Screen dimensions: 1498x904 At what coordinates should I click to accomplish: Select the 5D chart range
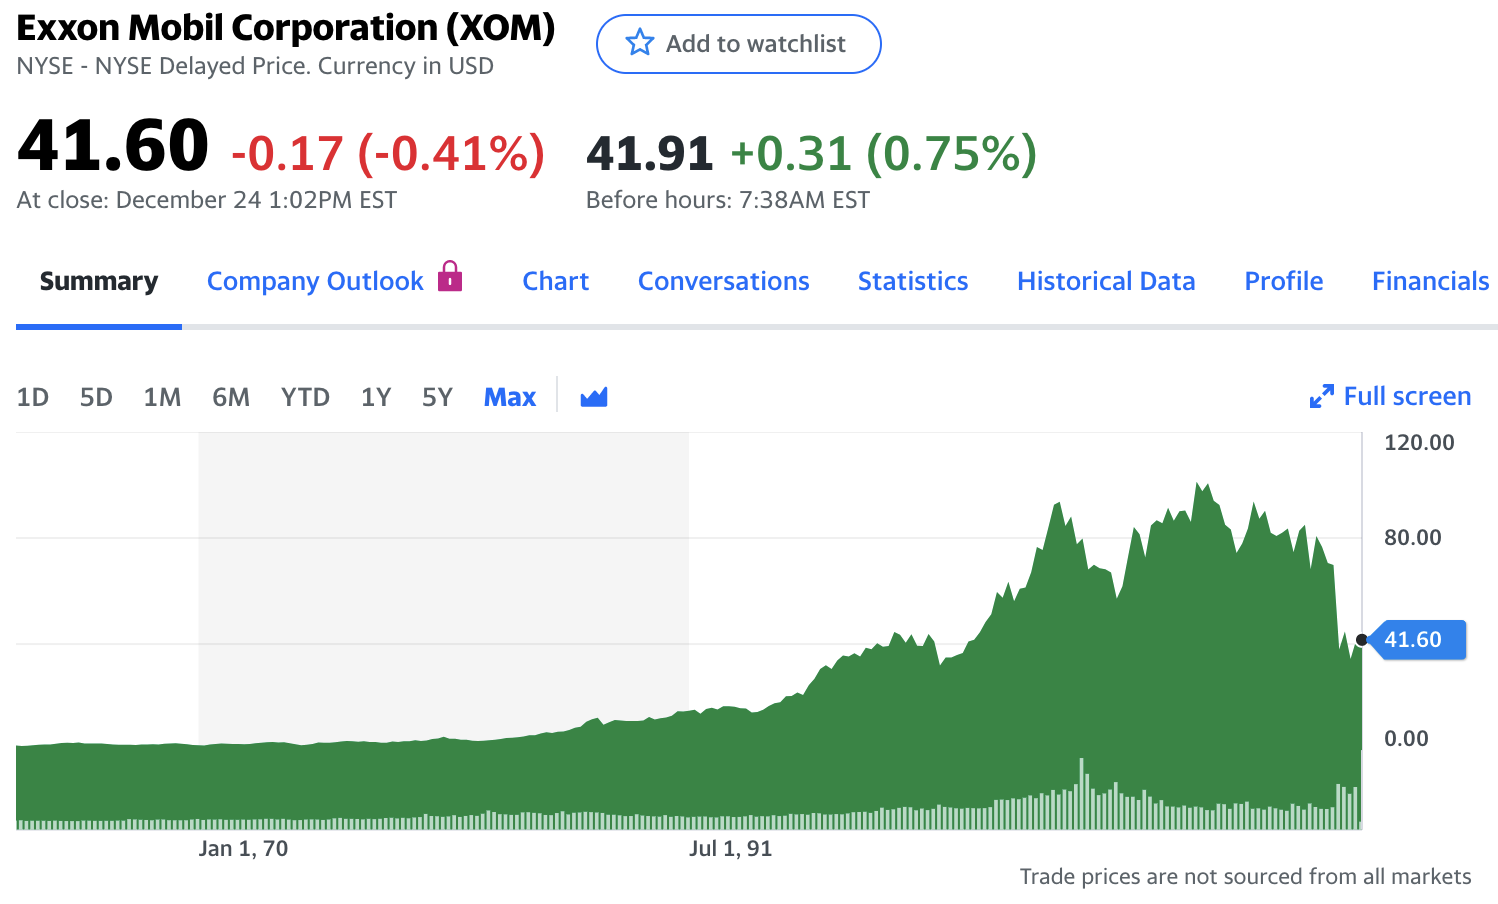(96, 398)
